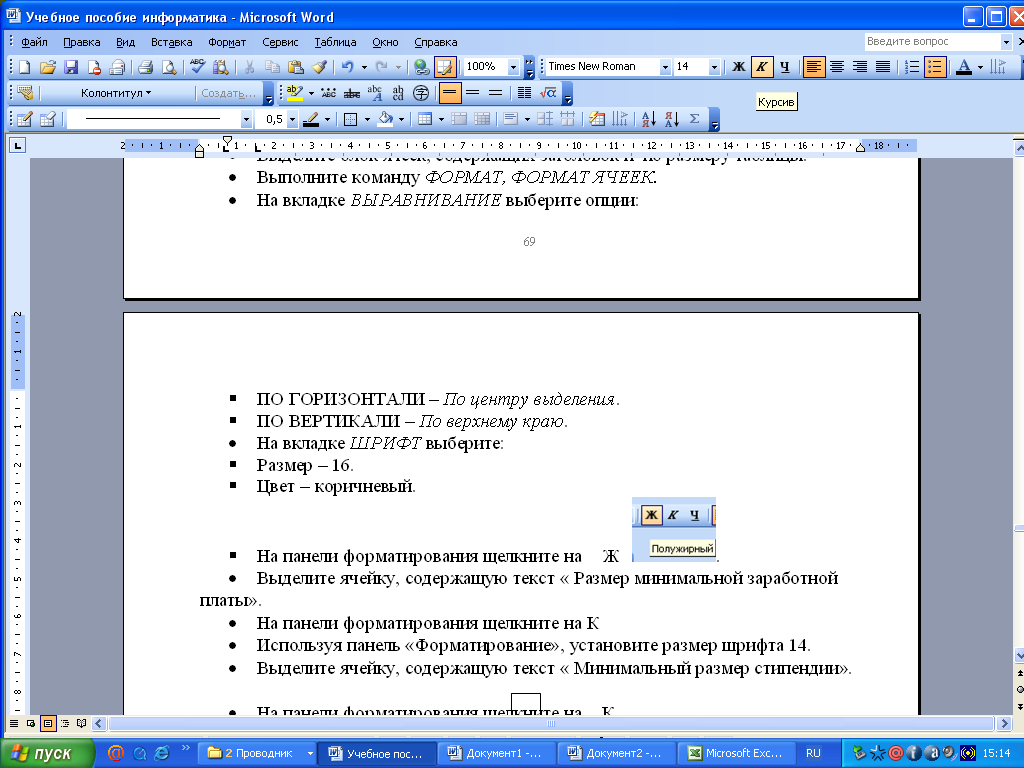Apply the shading fill bucket color

click(x=386, y=119)
